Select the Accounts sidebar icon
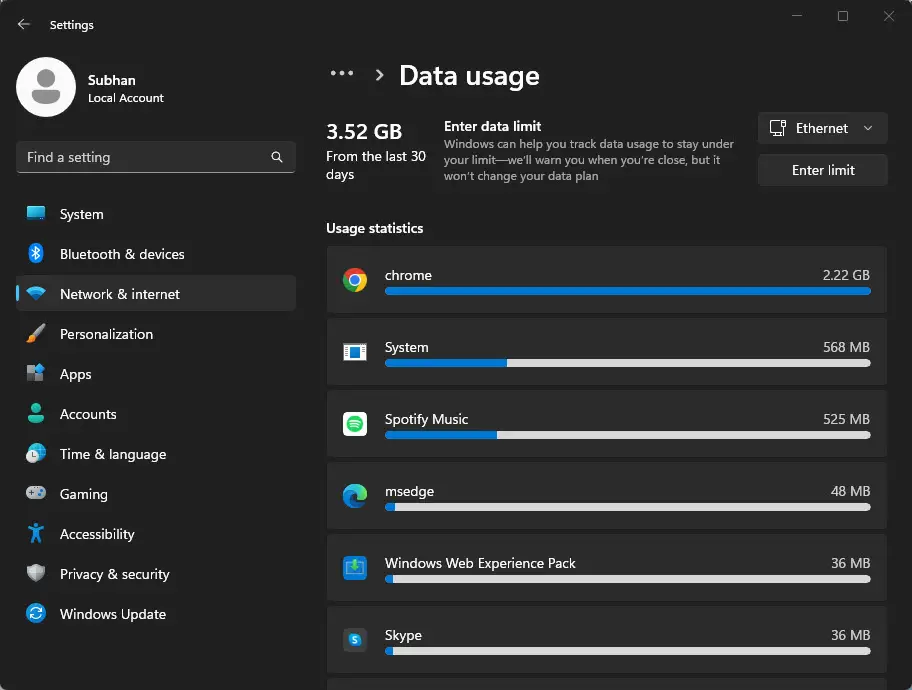 click(x=37, y=414)
